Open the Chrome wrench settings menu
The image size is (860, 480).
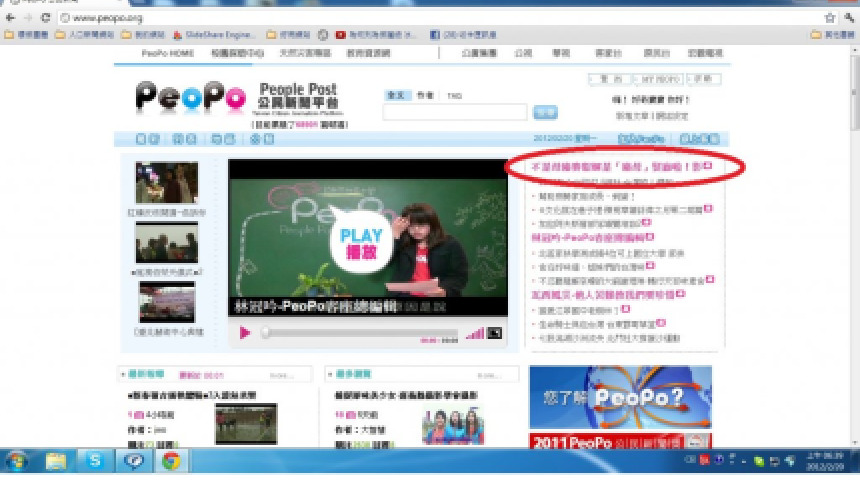click(847, 18)
